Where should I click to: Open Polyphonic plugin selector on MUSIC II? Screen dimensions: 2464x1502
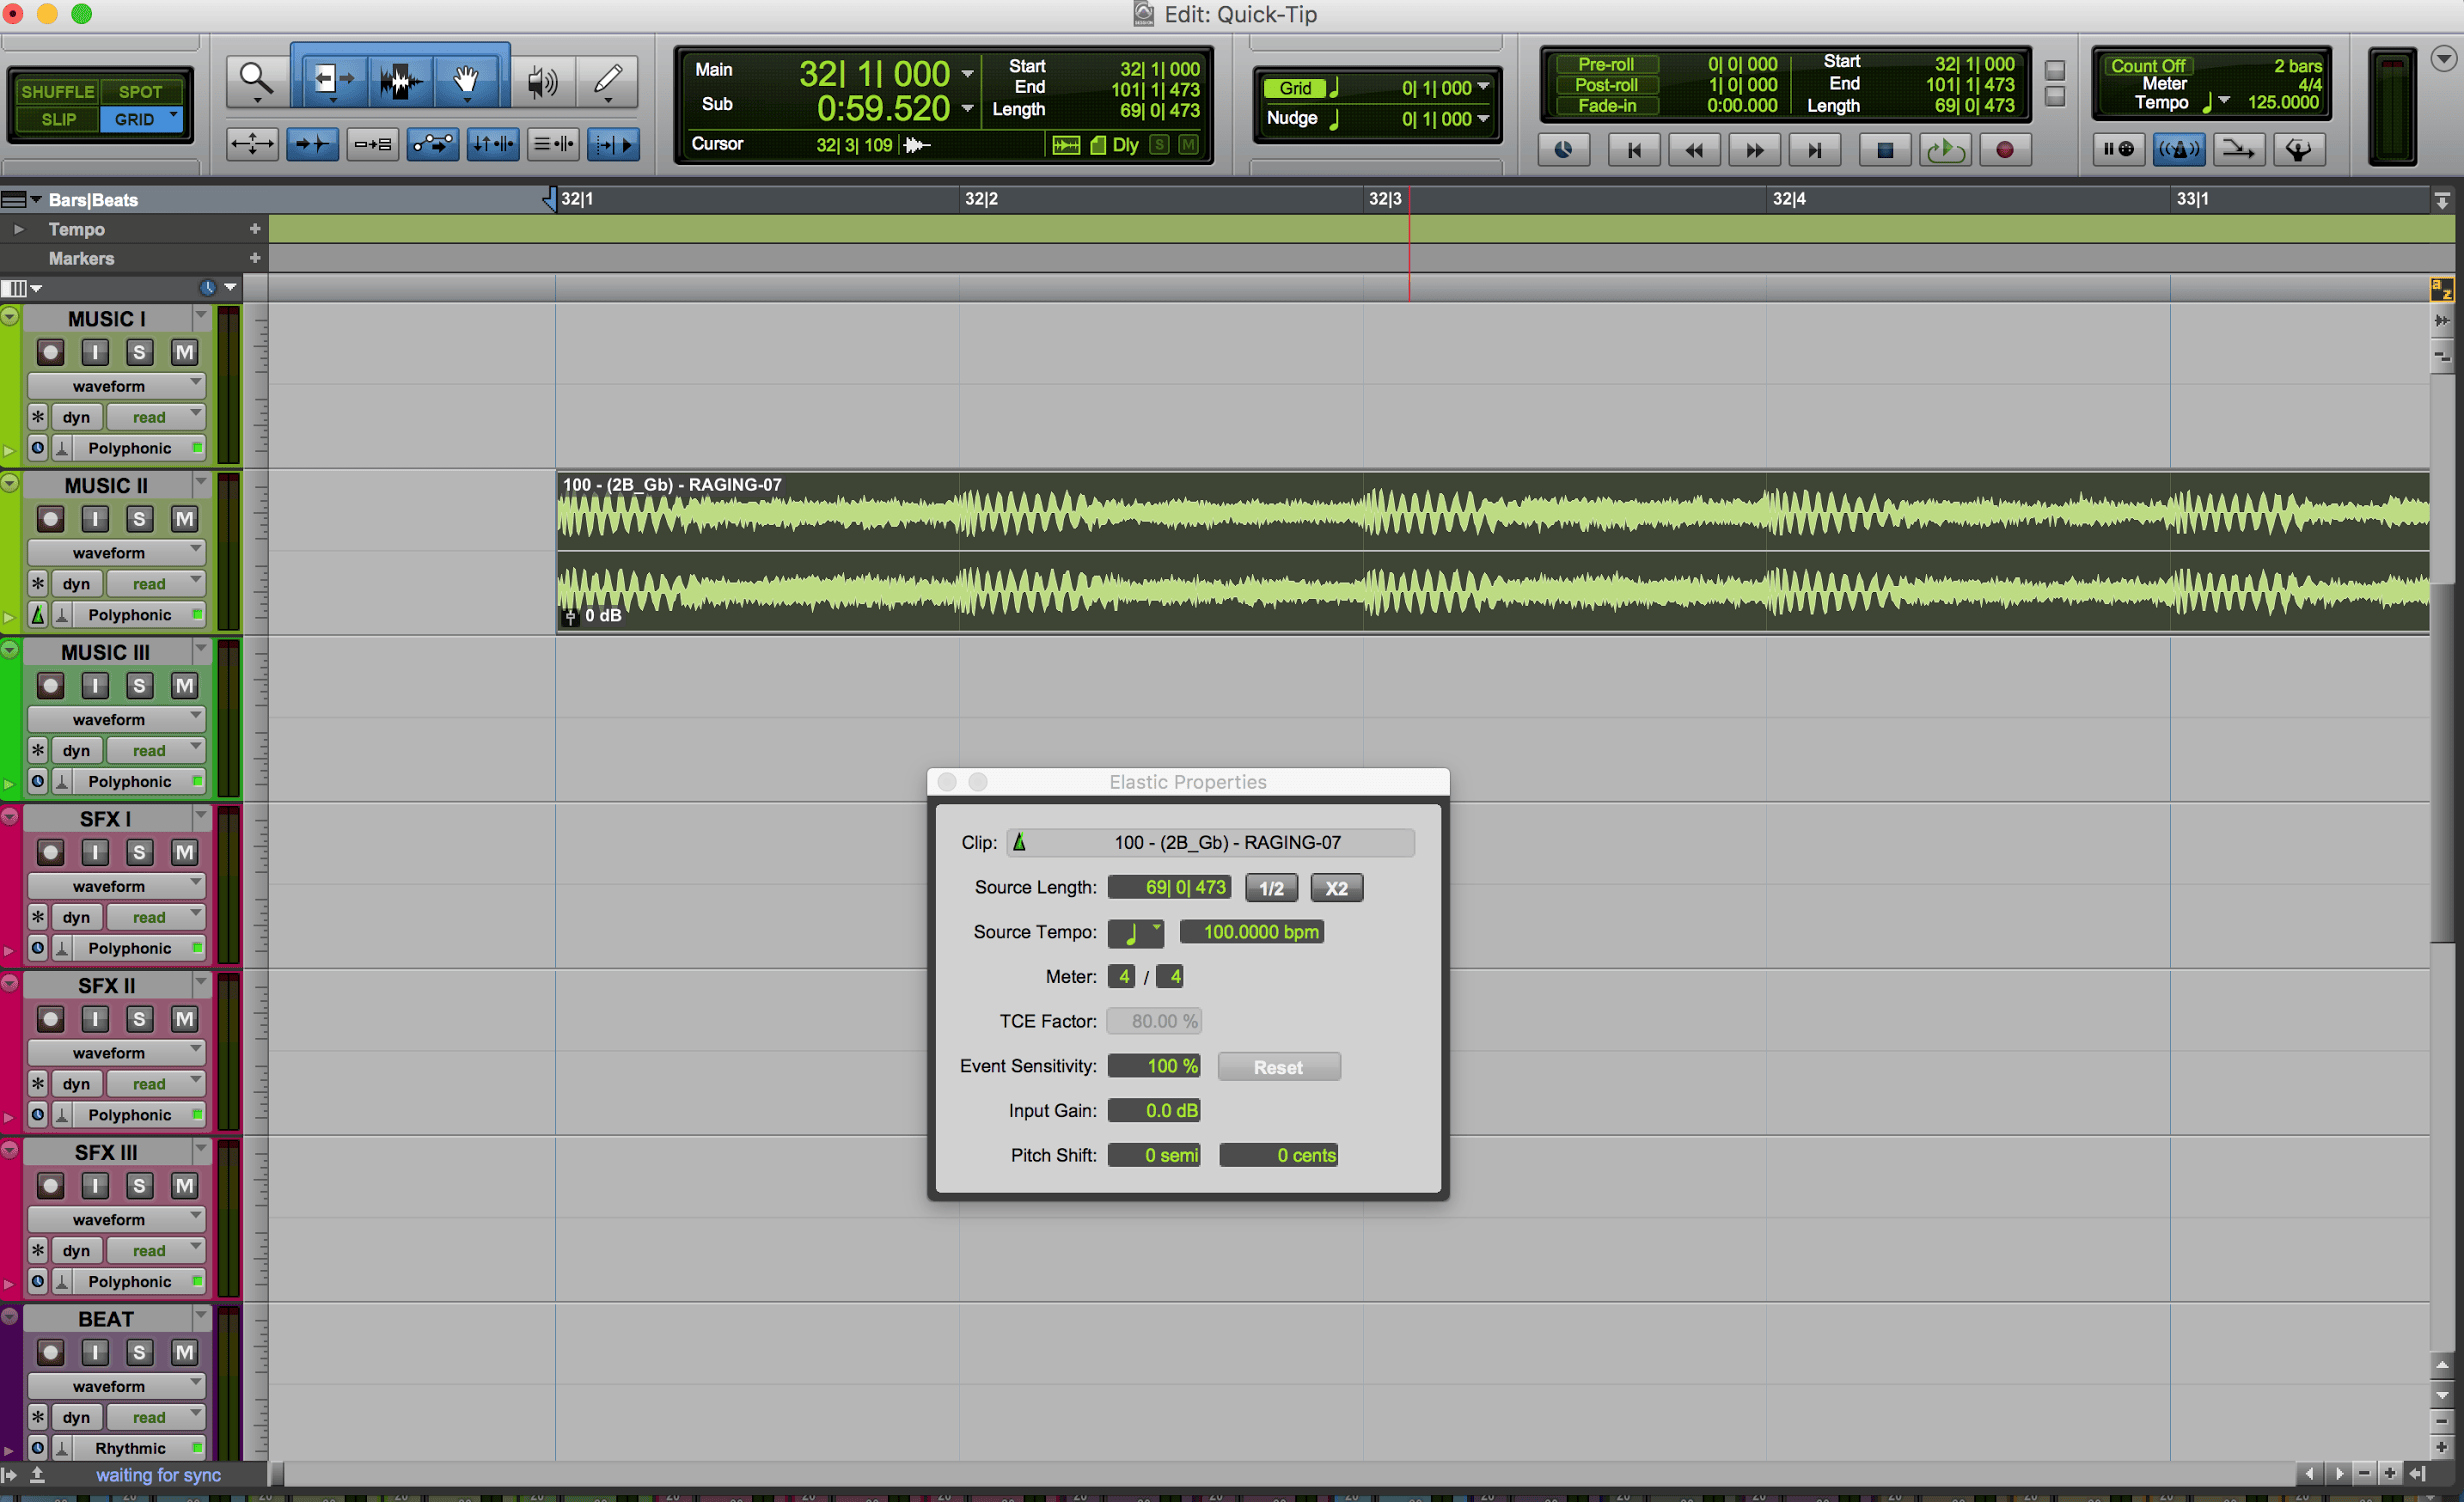(138, 615)
